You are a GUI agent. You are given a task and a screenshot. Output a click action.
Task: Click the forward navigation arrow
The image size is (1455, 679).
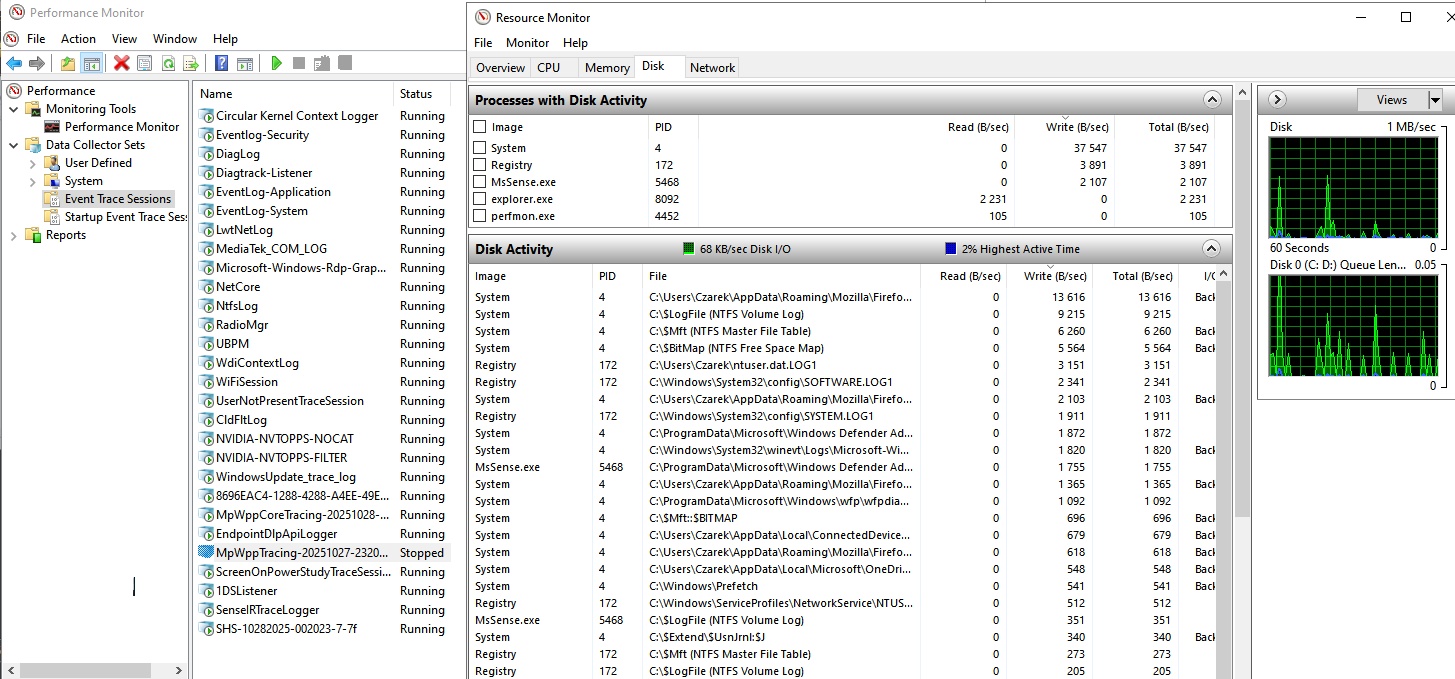[x=37, y=64]
